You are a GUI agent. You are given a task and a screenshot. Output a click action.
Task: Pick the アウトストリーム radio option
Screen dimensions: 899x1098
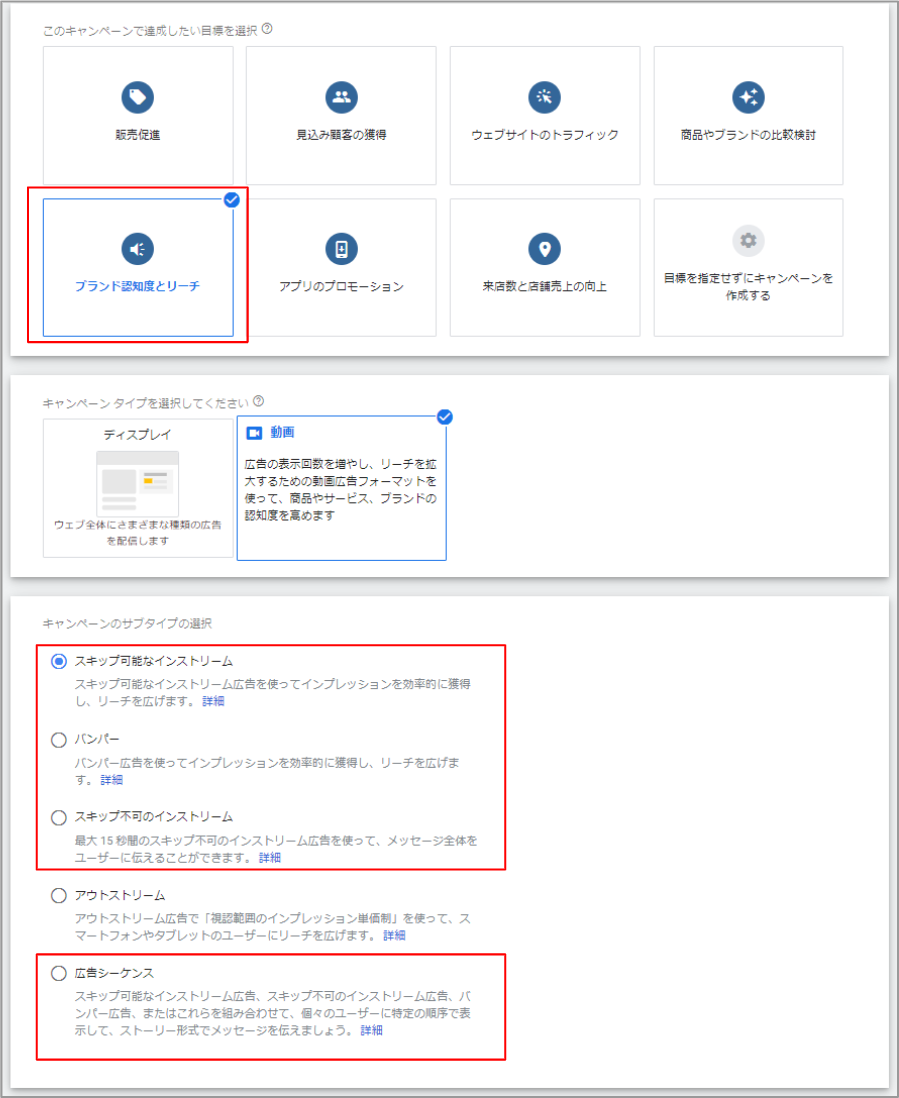[x=59, y=896]
